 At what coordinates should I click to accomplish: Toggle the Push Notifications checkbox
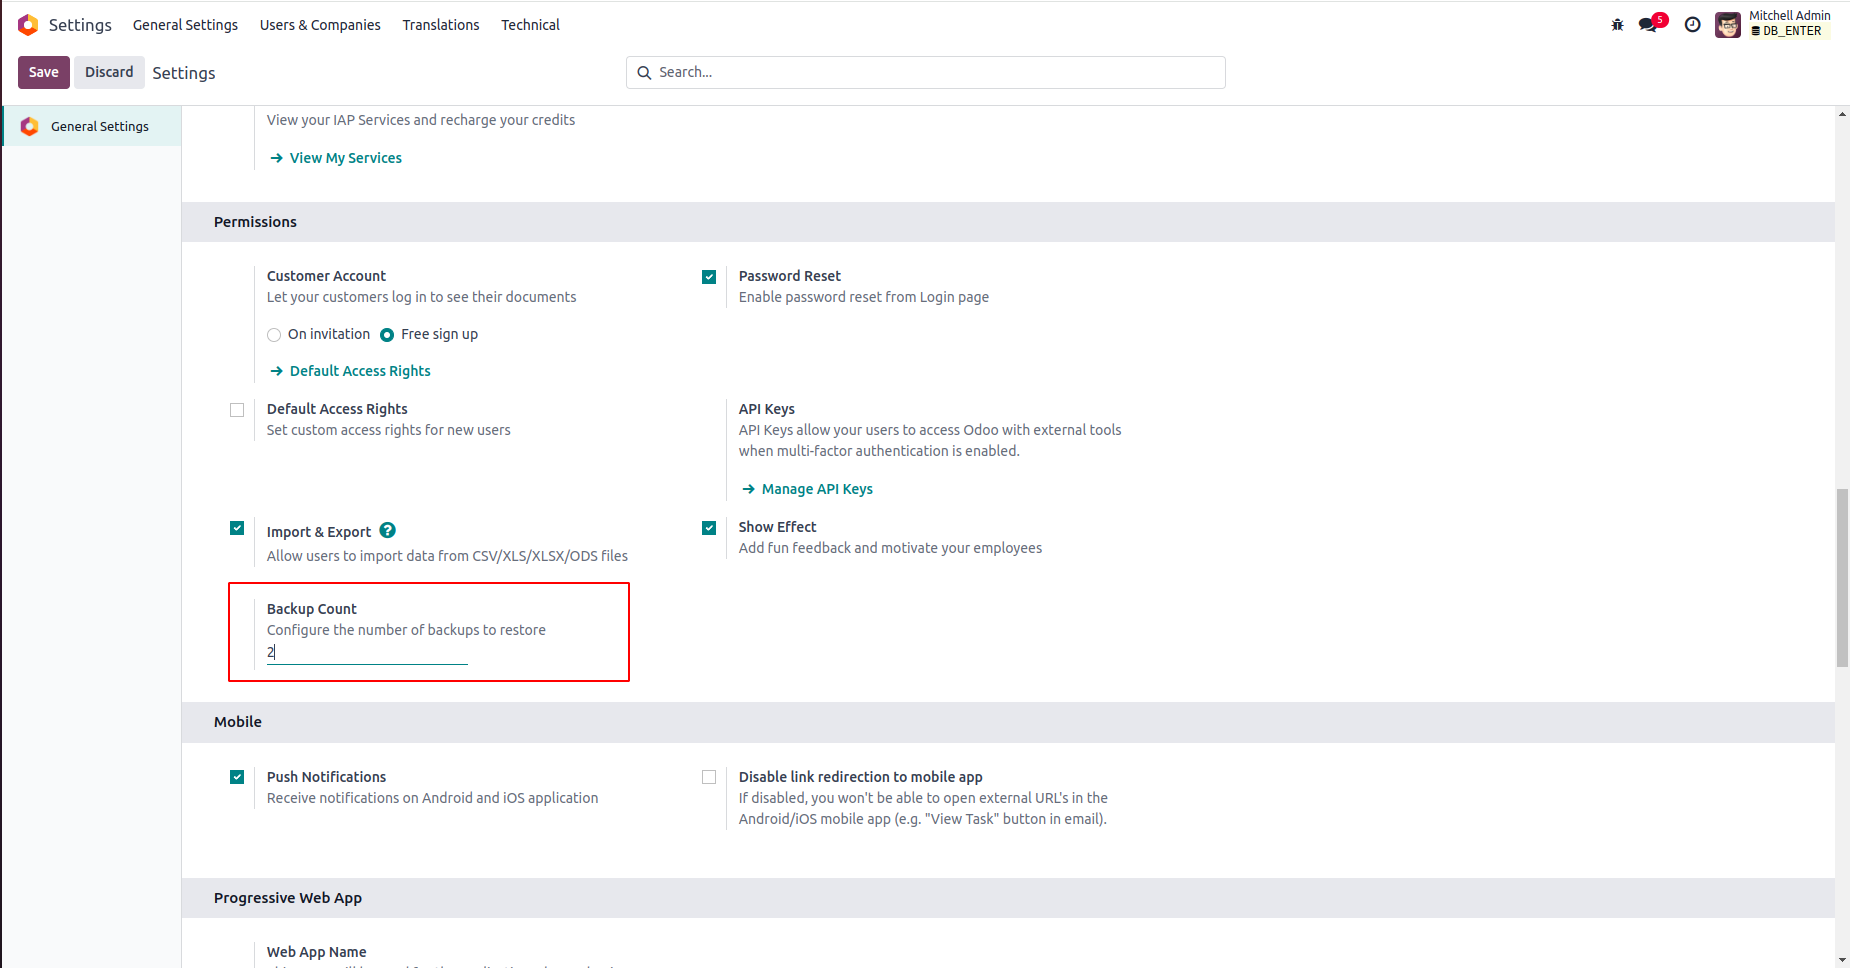click(237, 777)
